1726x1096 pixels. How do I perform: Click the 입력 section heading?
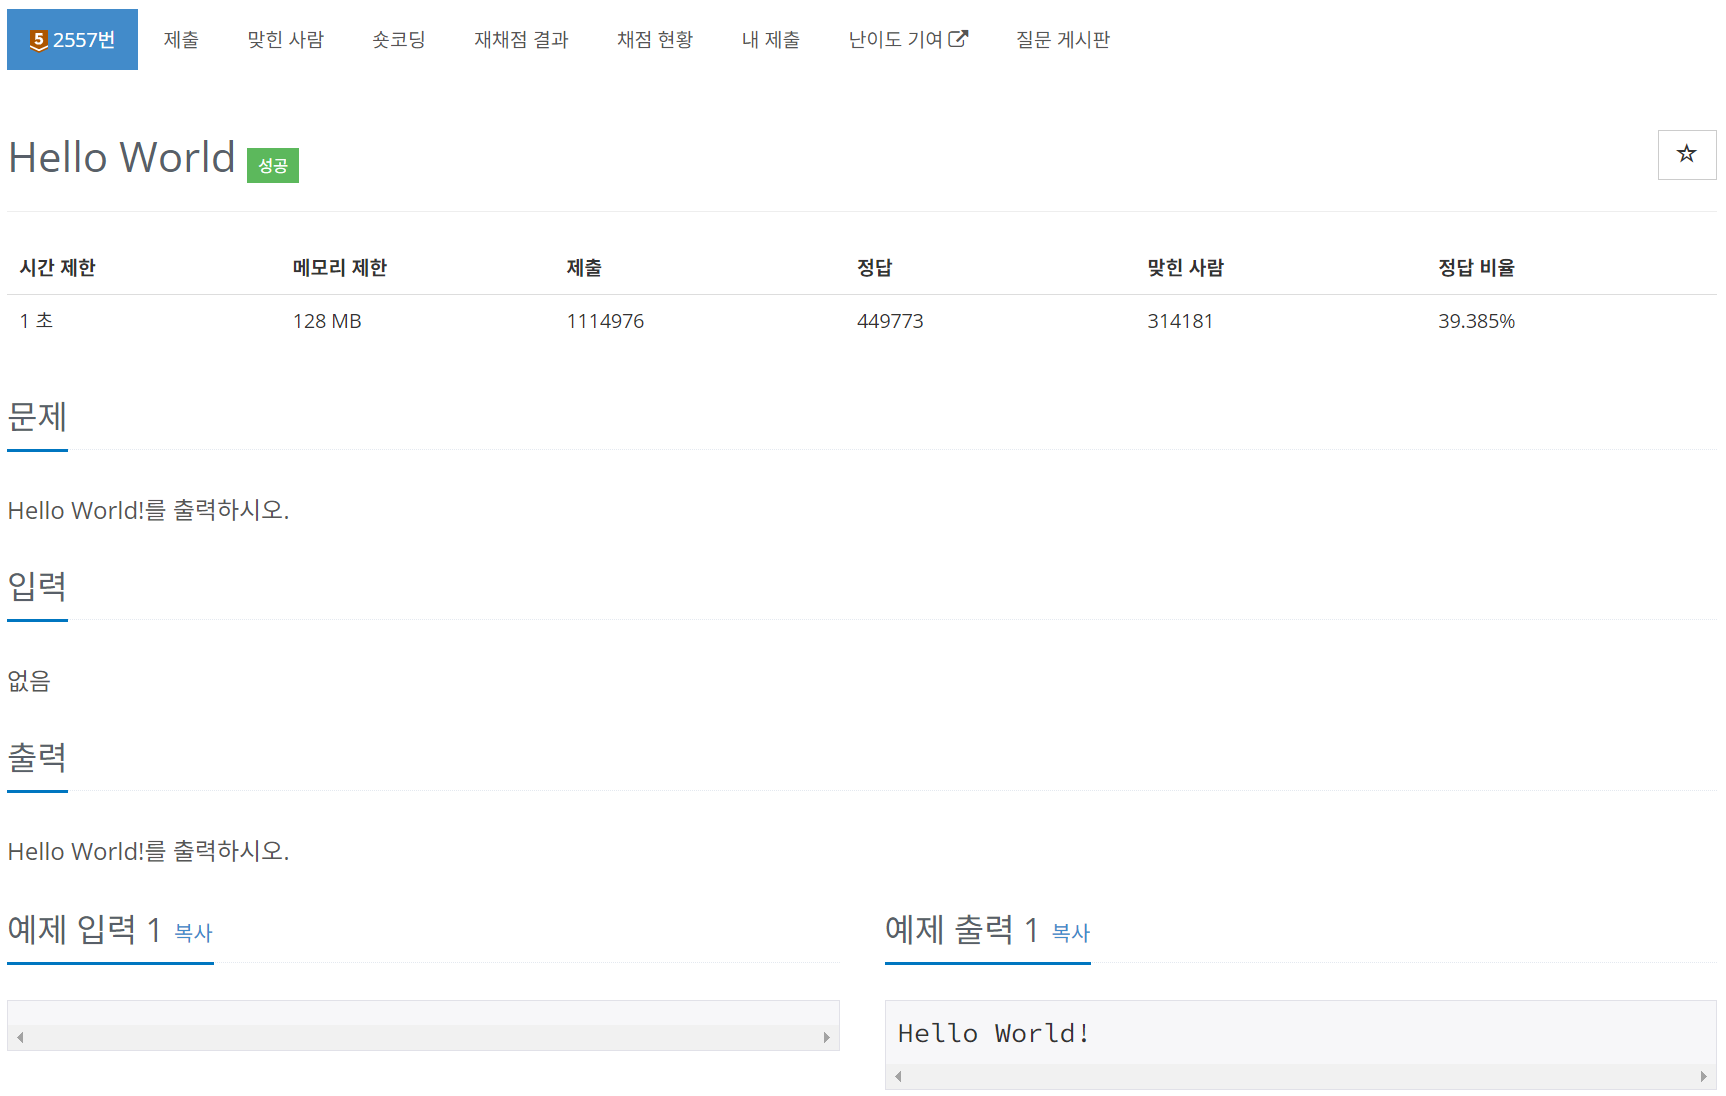[37, 586]
